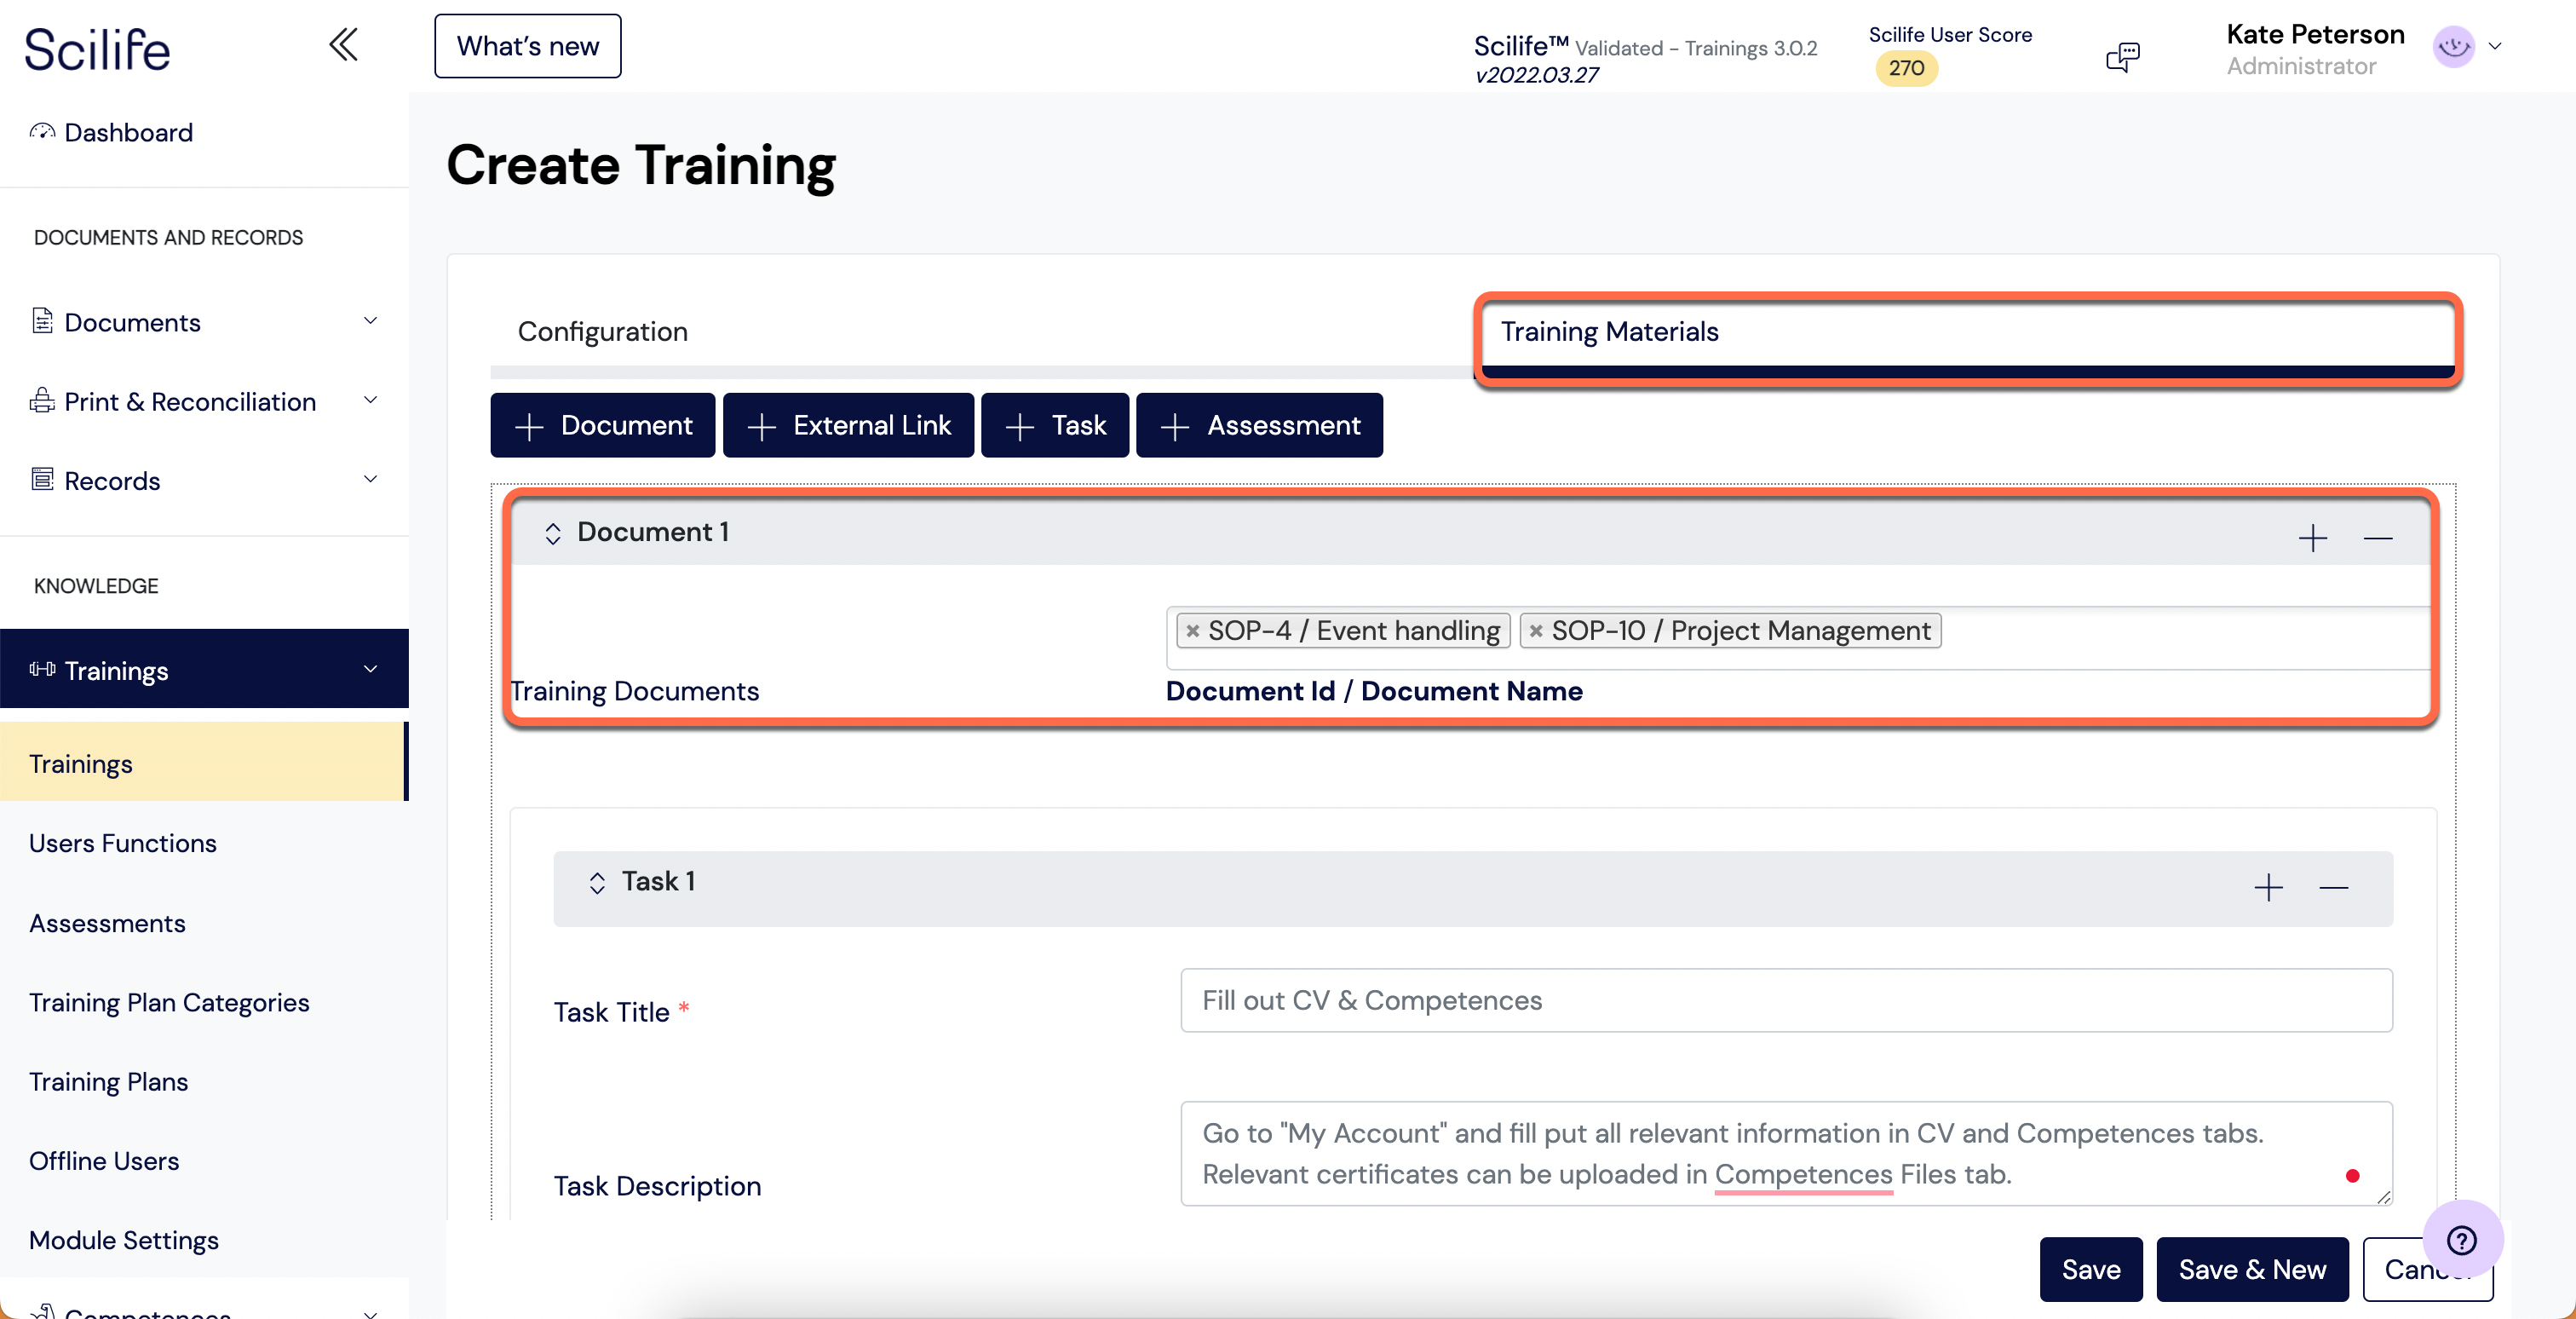Image resolution: width=2576 pixels, height=1319 pixels.
Task: Collapse the sidebar with double-chevron icon
Action: 343,45
